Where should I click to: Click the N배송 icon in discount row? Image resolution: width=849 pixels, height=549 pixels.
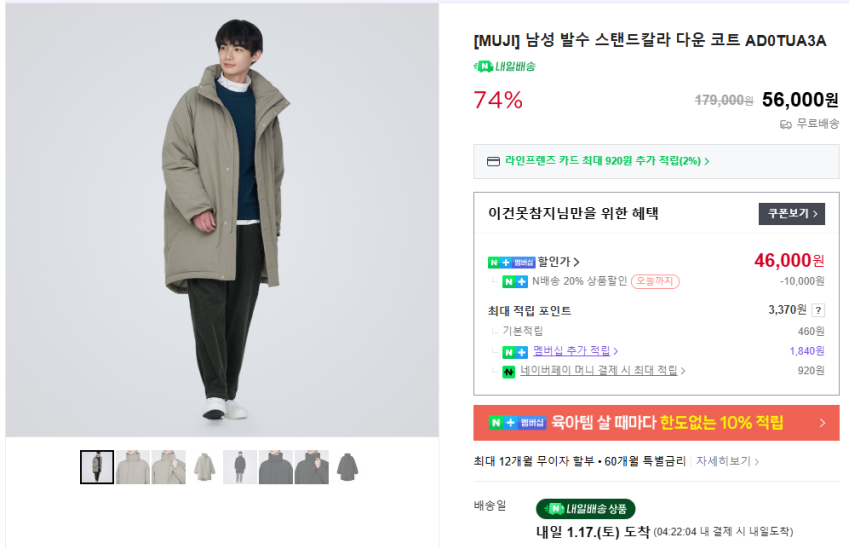pyautogui.click(x=514, y=282)
